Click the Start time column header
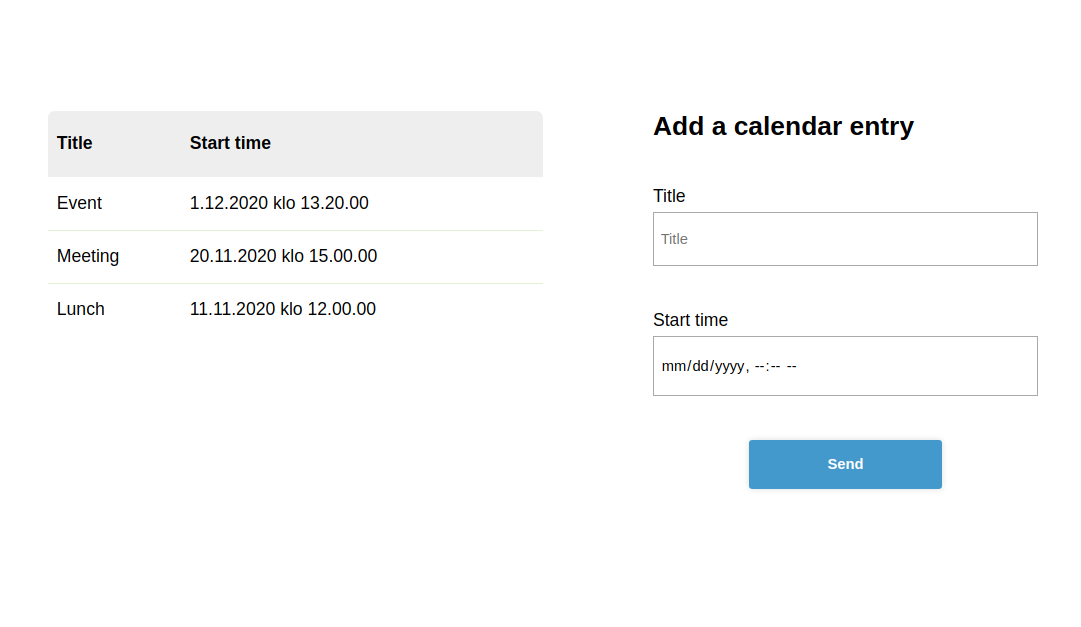 coord(230,143)
